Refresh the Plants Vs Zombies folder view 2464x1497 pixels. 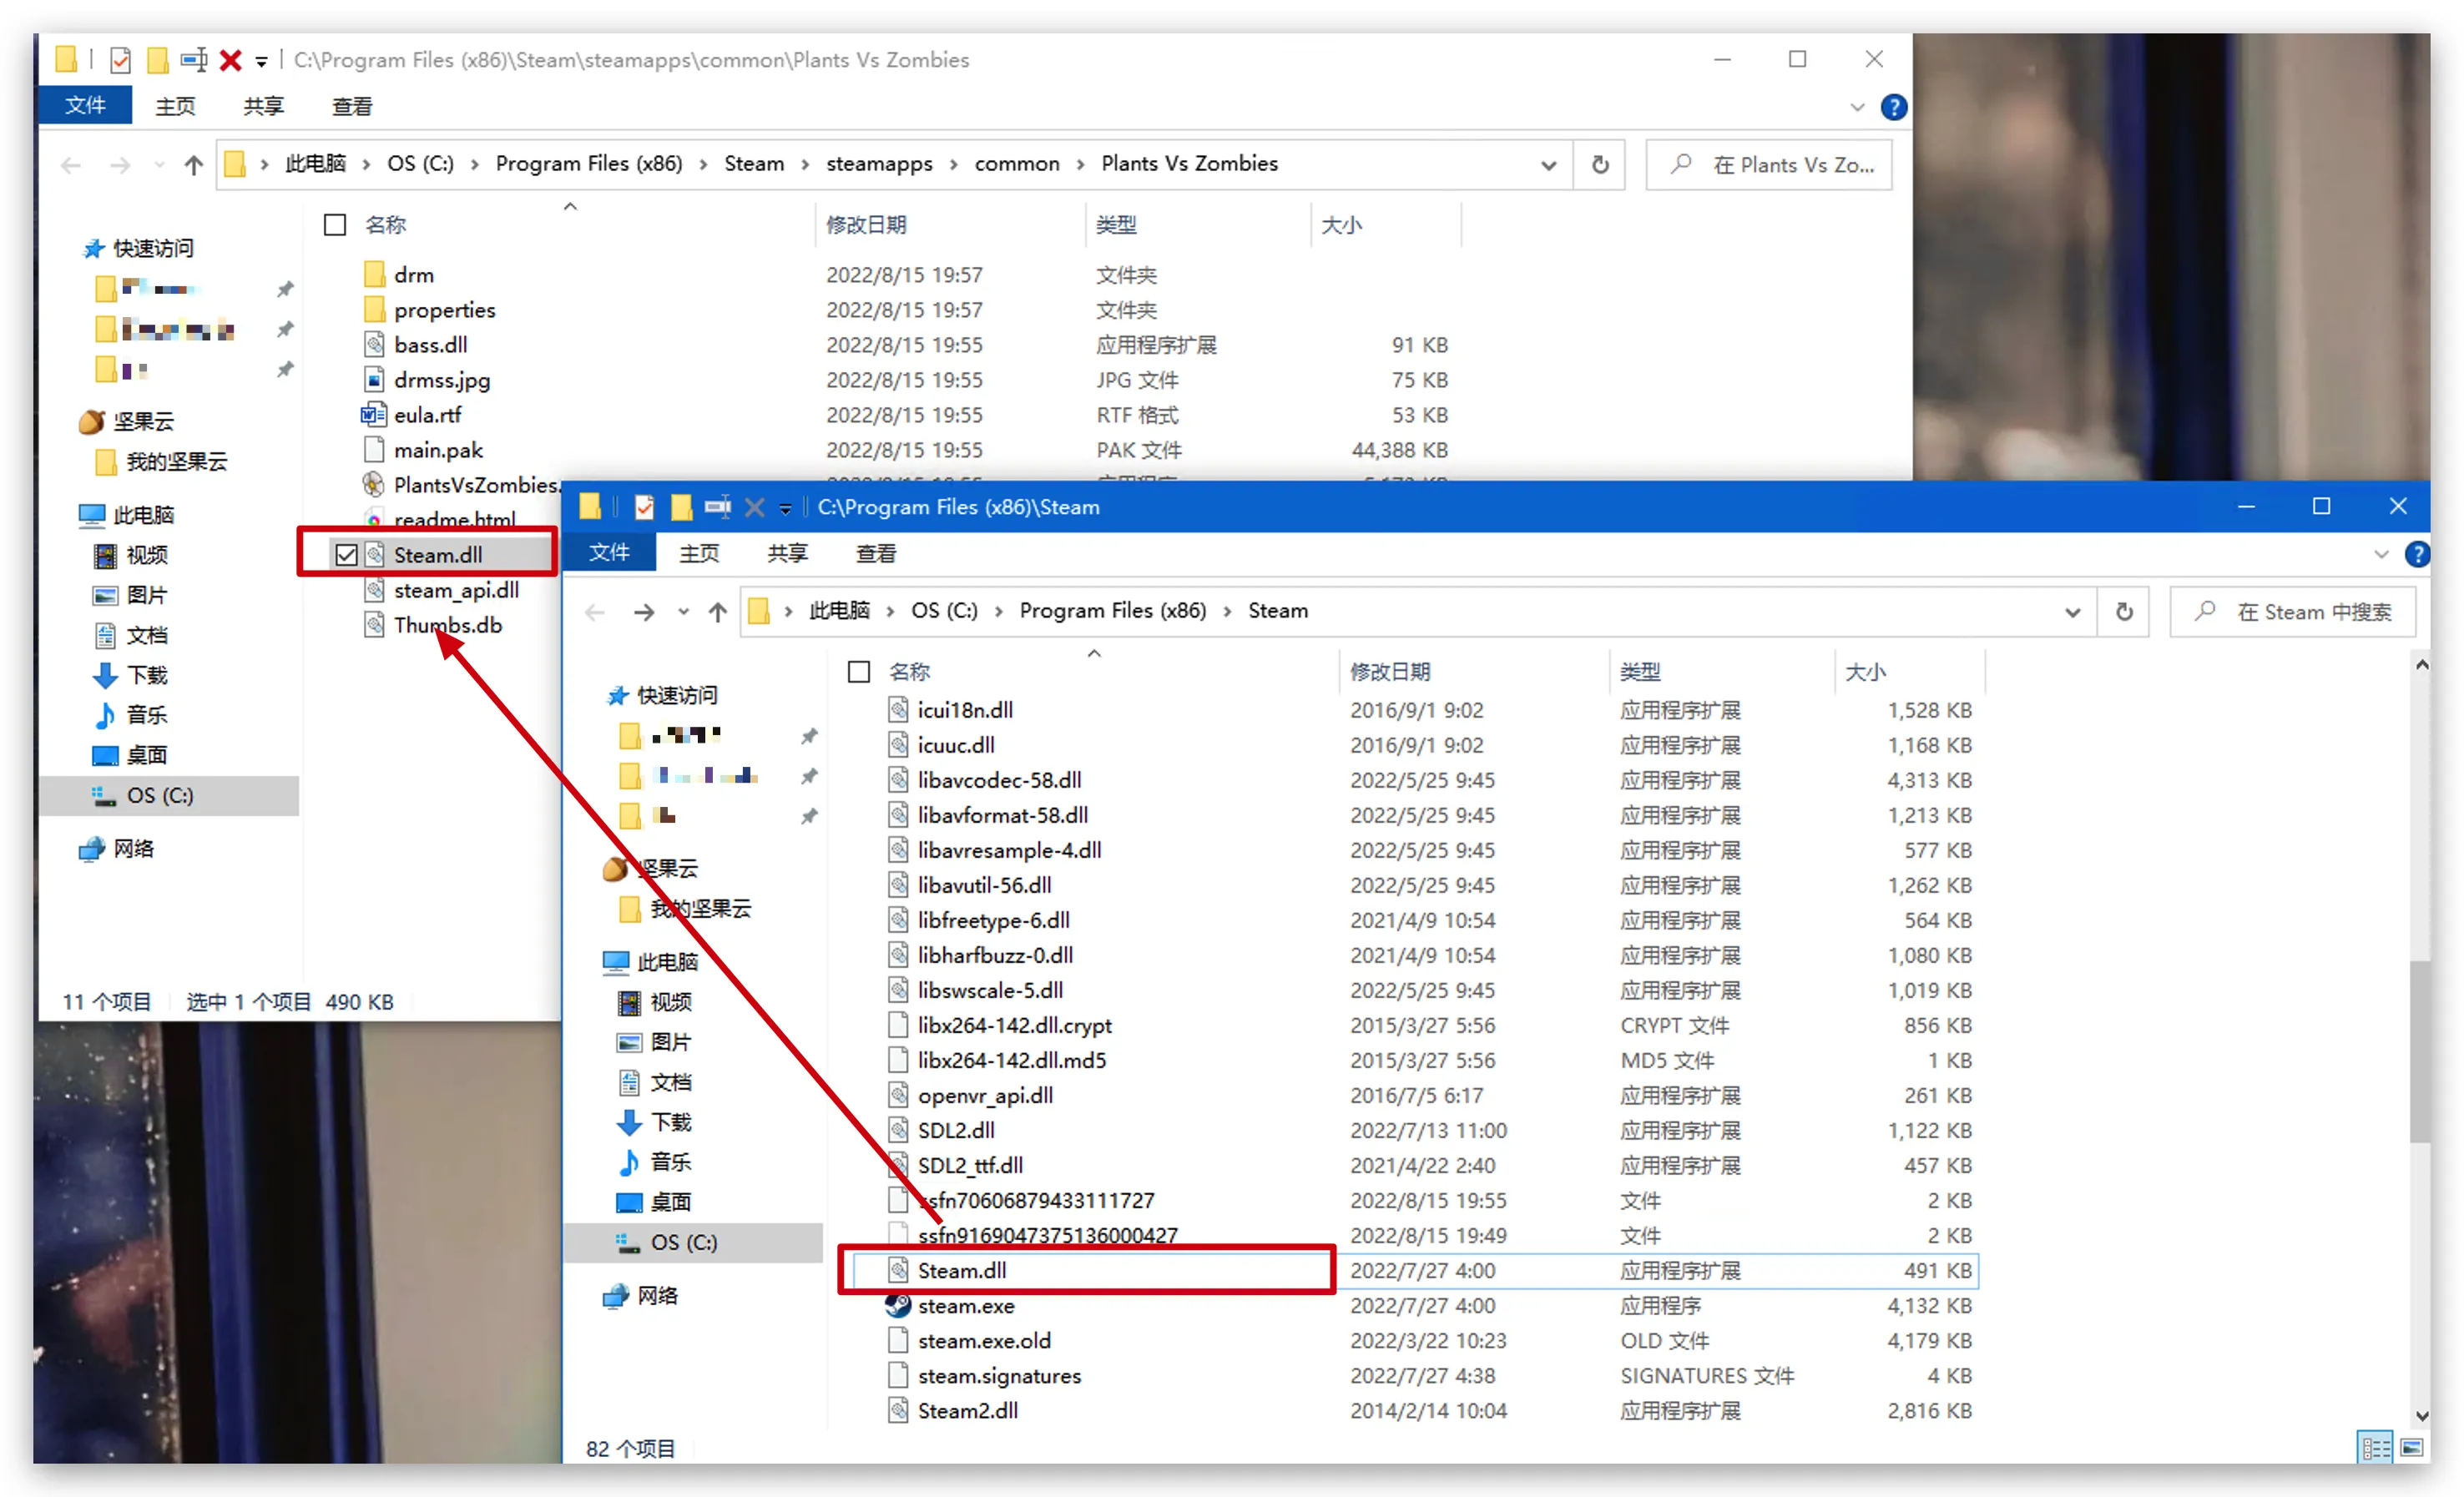pyautogui.click(x=1600, y=164)
